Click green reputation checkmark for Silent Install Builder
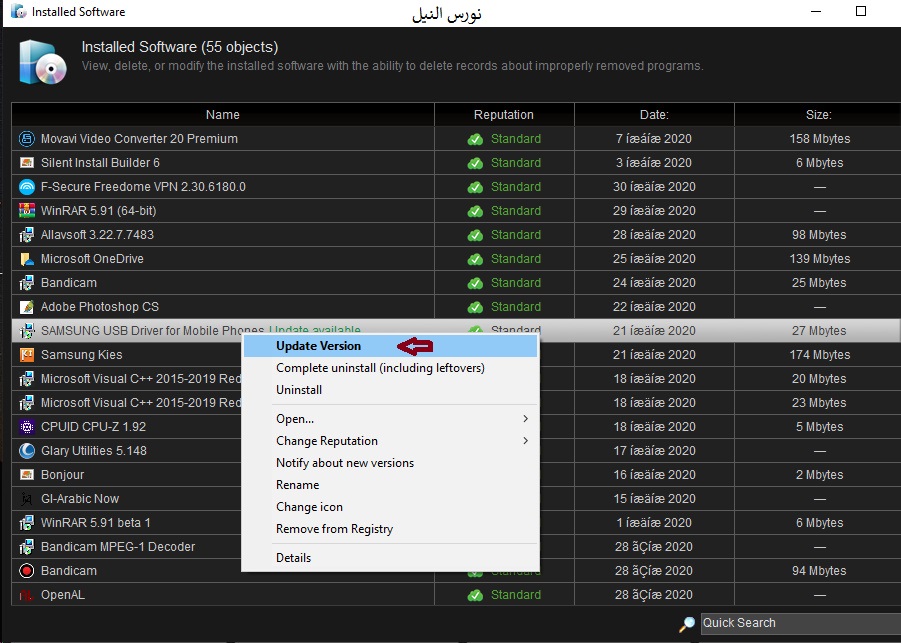Viewport: 901px width, 643px height. tap(475, 163)
